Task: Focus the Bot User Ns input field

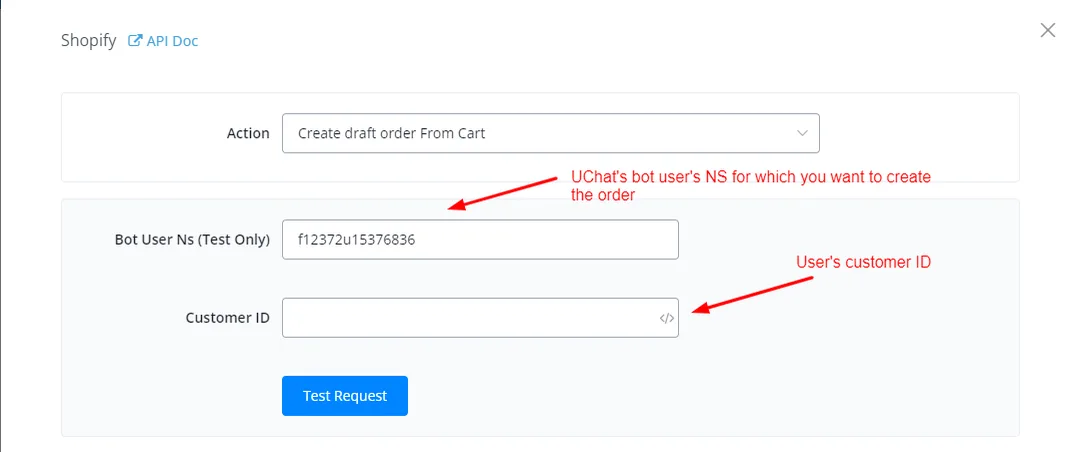Action: click(x=480, y=240)
